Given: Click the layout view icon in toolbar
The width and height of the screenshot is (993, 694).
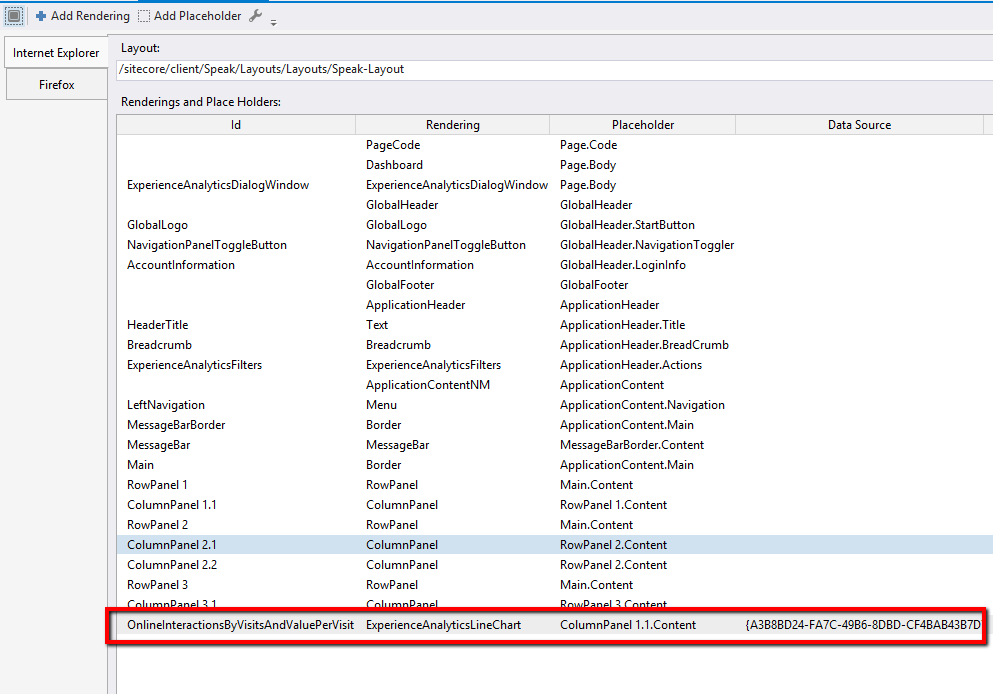Looking at the screenshot, I should click(x=14, y=16).
